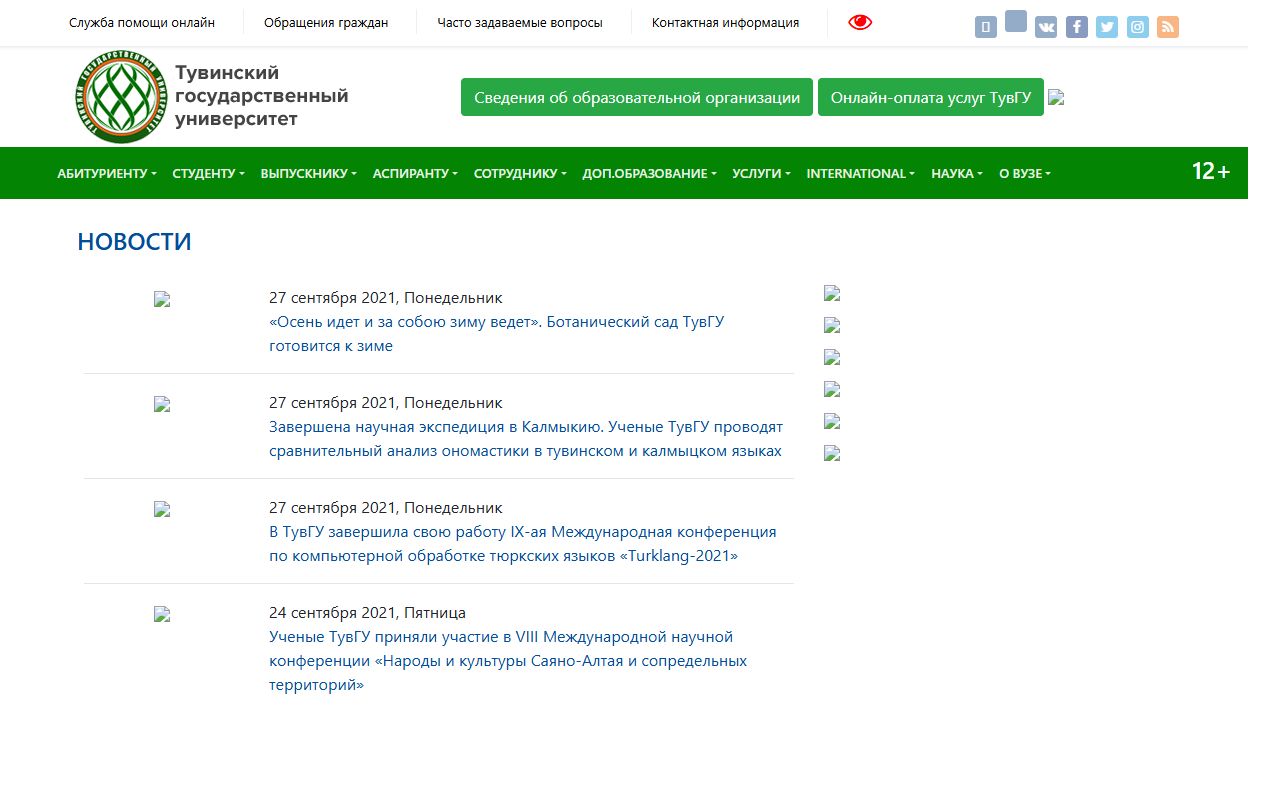Expand the СТУДЕНТУ dropdown menu
Screen dimensions: 1280x800
208,173
